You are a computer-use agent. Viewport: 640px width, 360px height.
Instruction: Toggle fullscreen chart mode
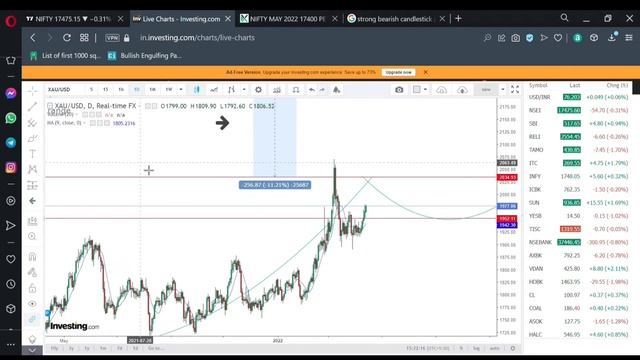515,89
